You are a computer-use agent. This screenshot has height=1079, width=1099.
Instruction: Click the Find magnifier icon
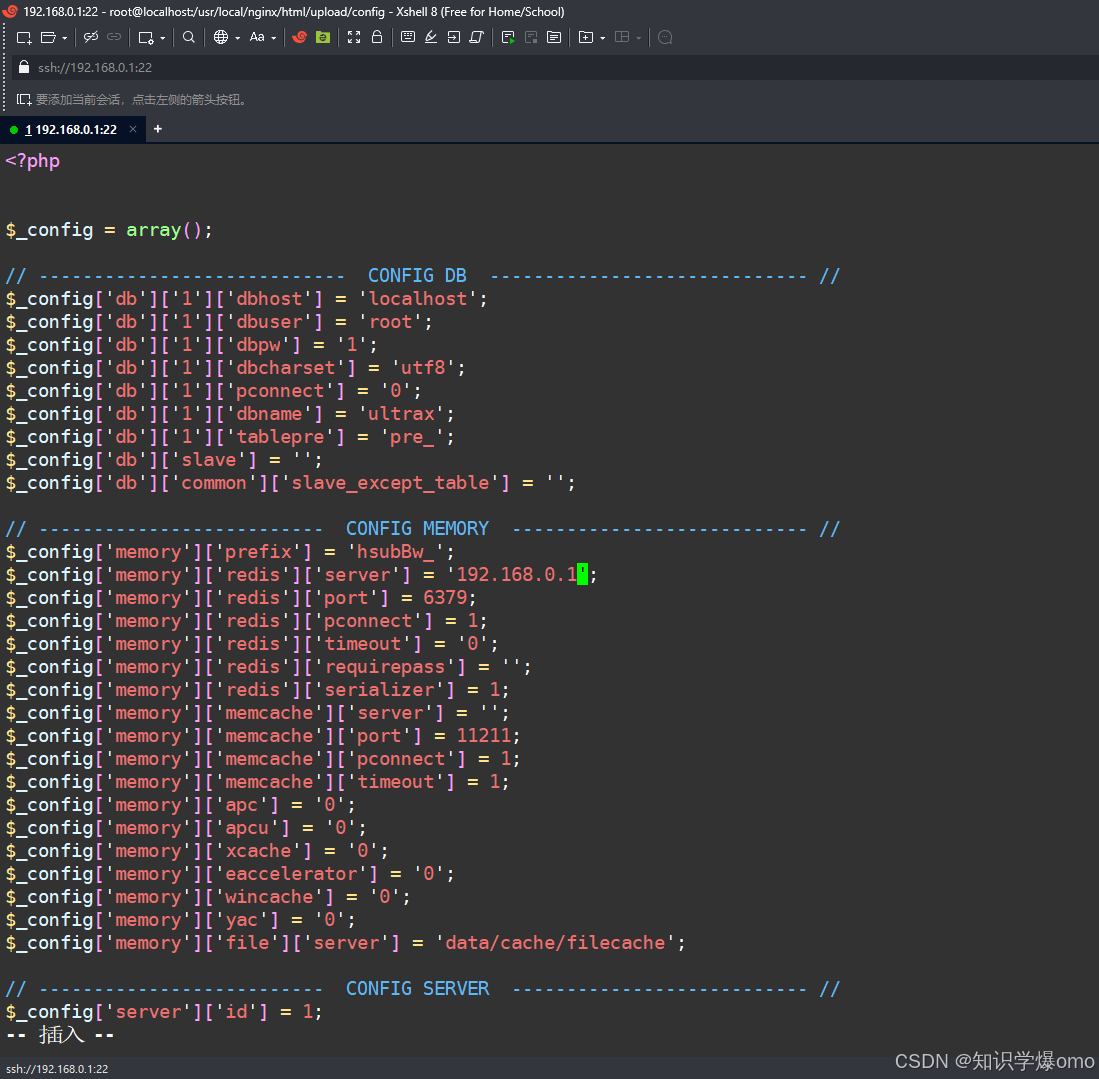pos(189,38)
